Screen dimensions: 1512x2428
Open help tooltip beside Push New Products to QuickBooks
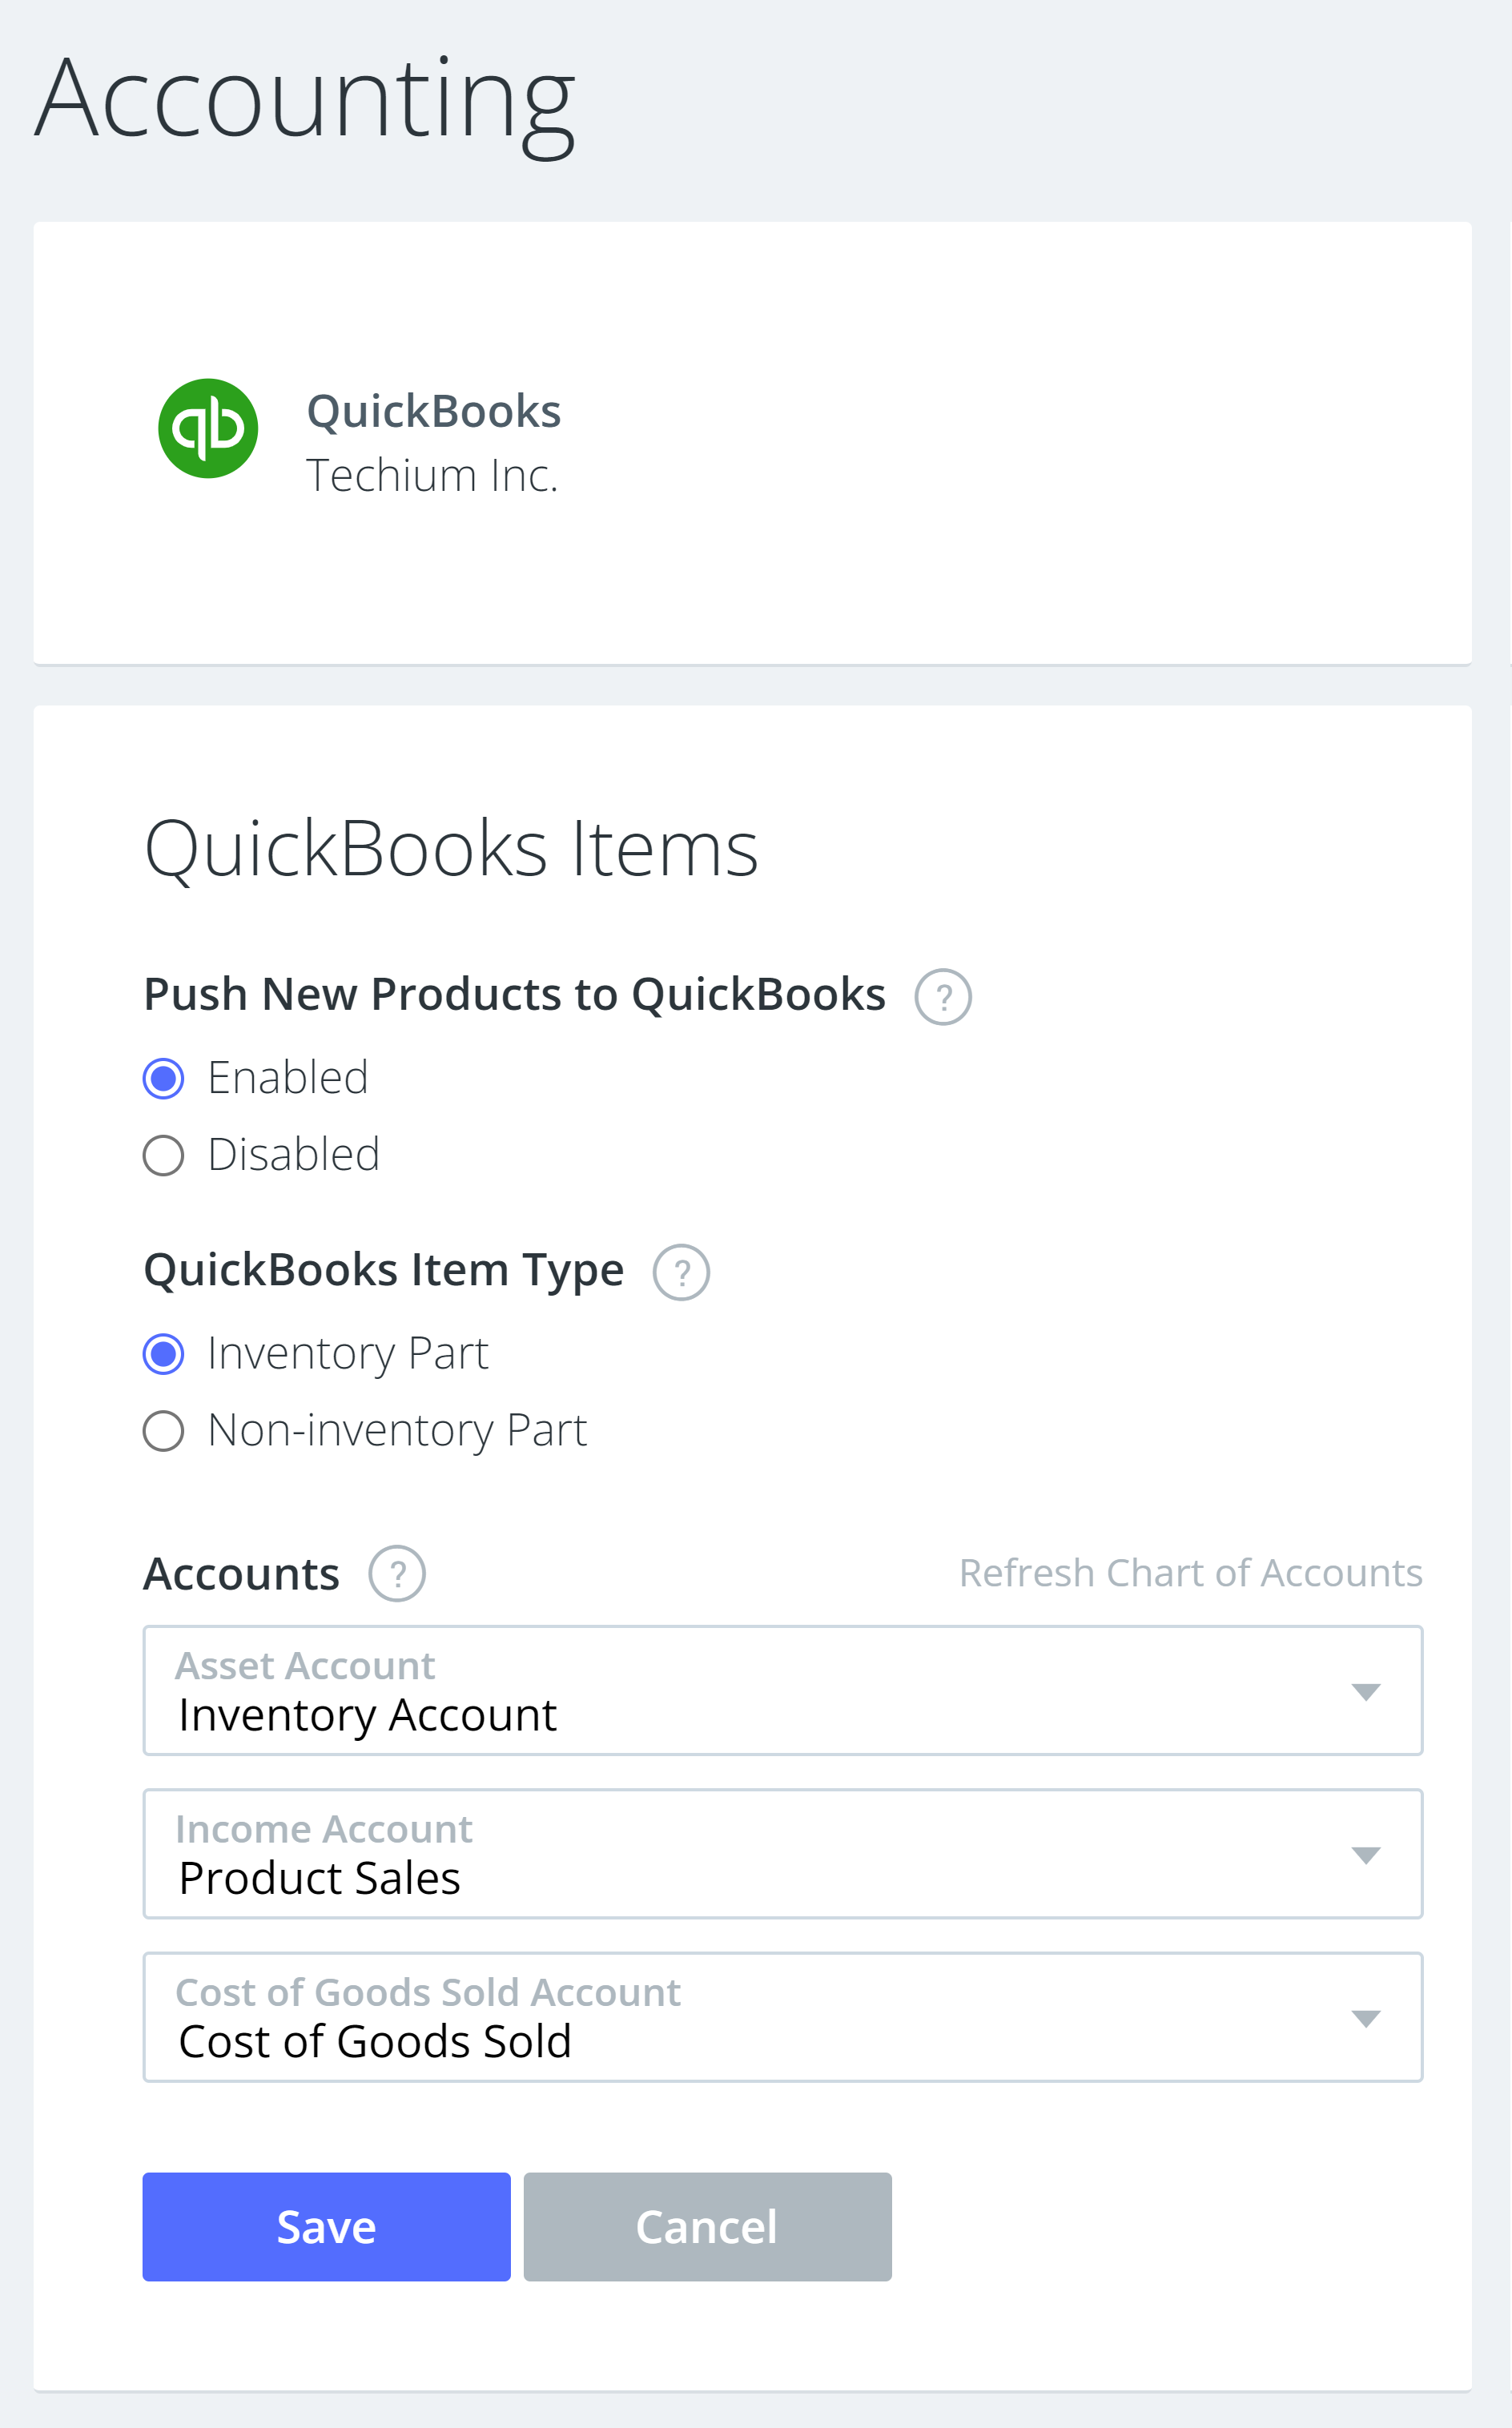point(943,996)
